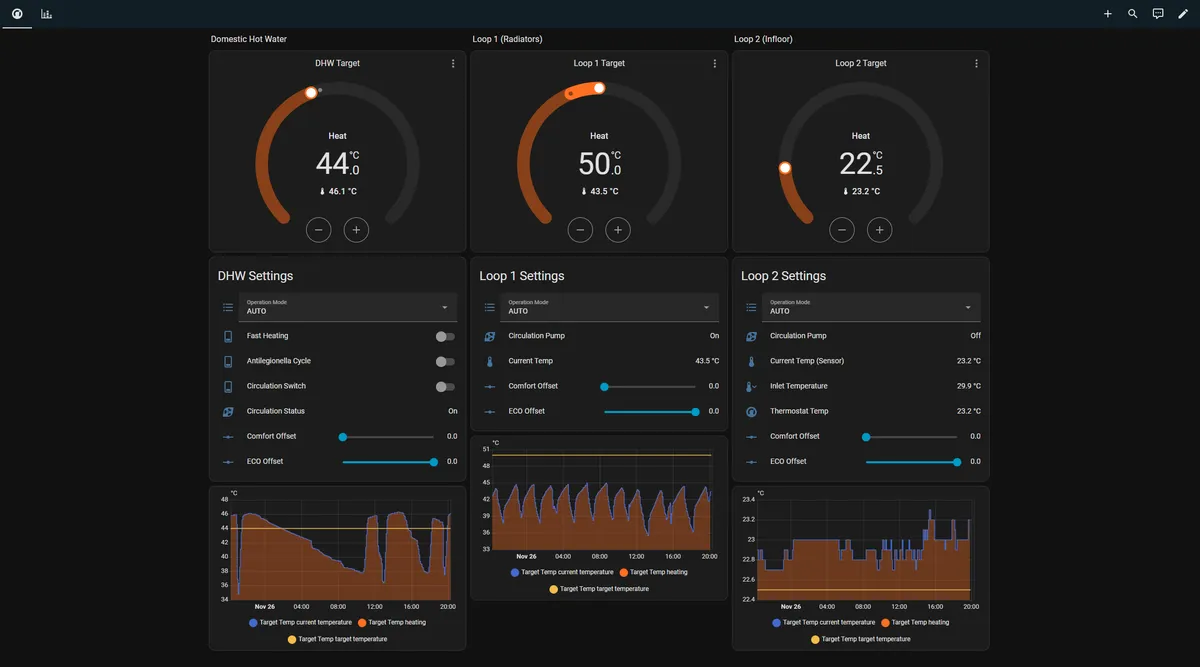1200x667 pixels.
Task: Click DHW Comfort Offset slider handle
Action: click(x=343, y=436)
